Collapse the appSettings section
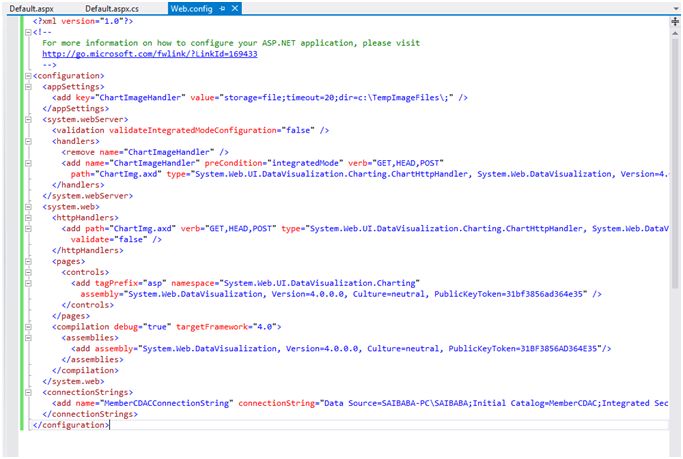Screen dimensions: 683x459 [x=28, y=87]
